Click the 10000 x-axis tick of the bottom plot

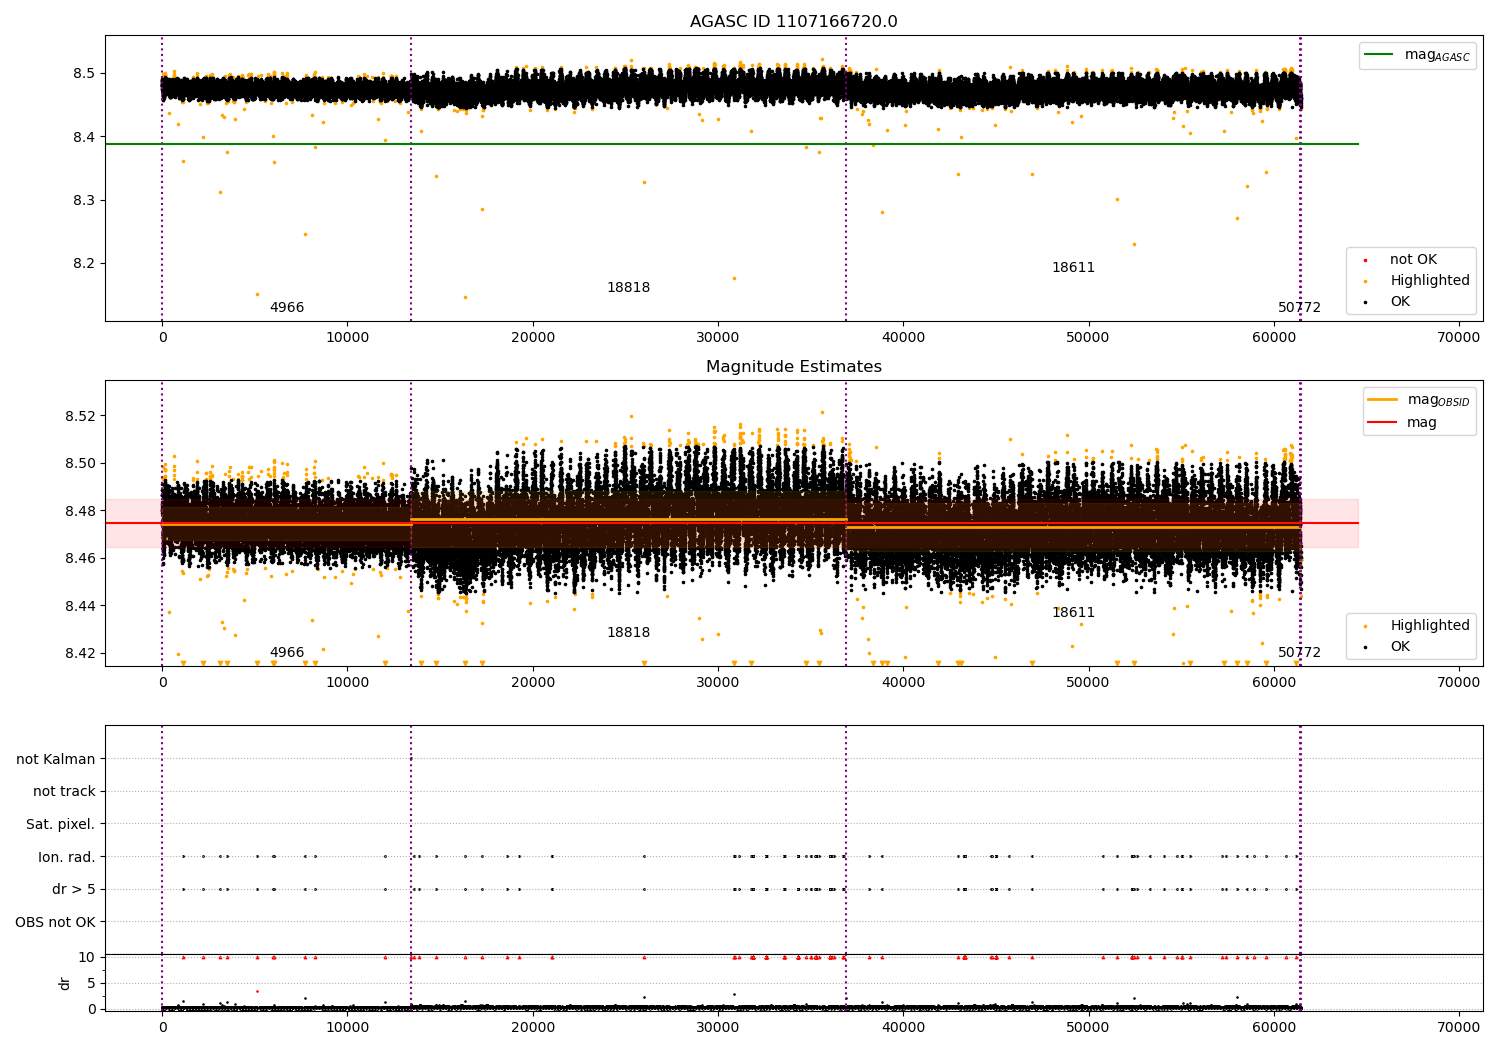pos(347,1026)
